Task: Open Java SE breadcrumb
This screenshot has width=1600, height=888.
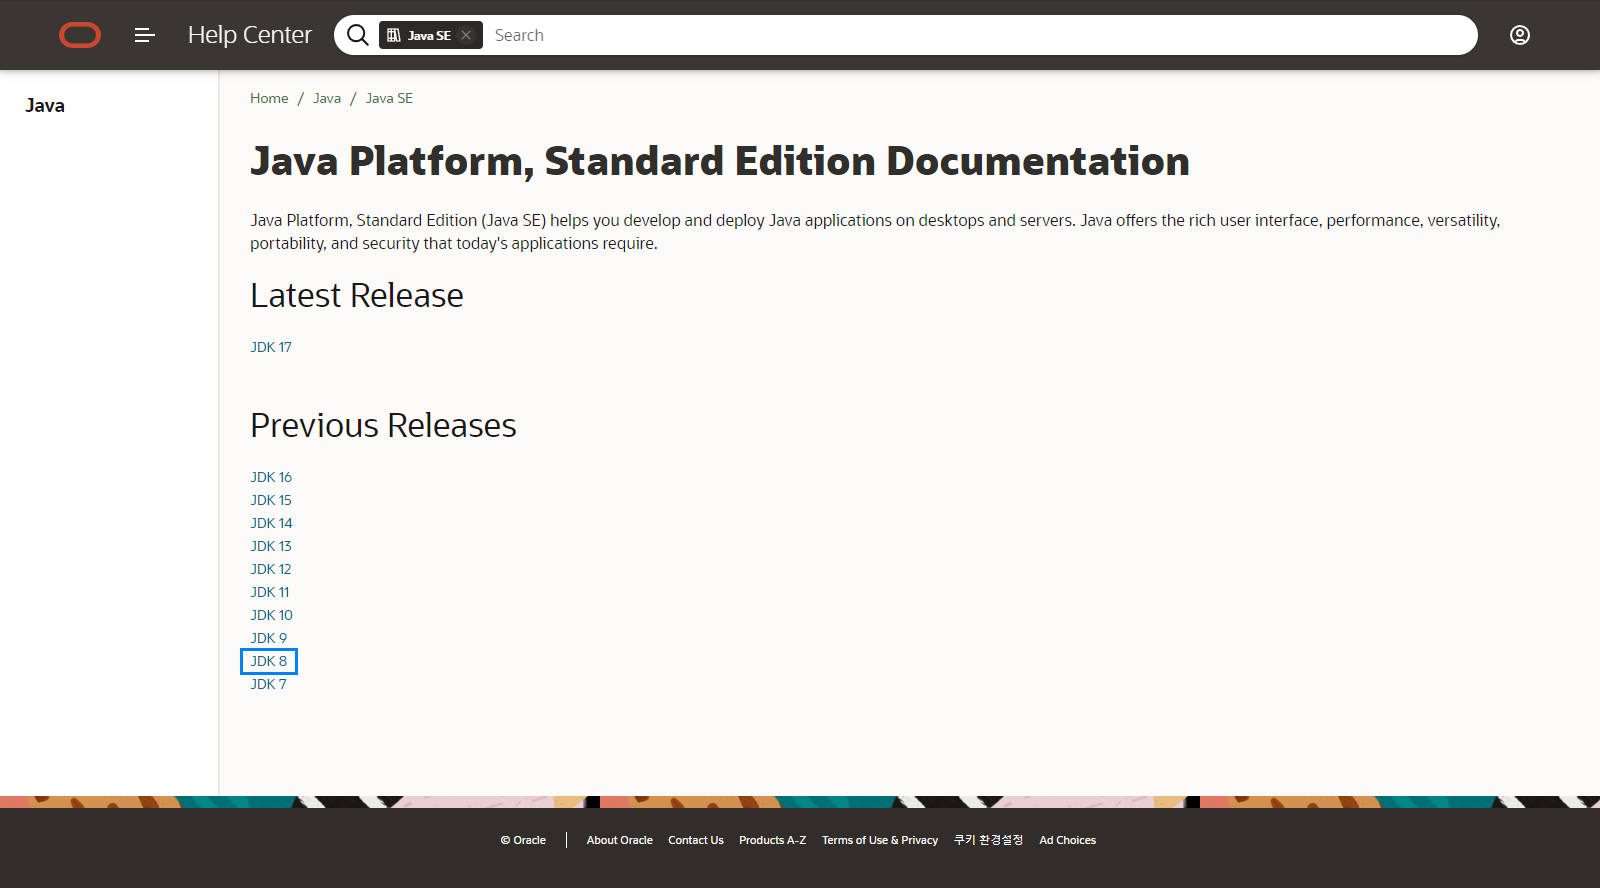Action: pos(389,98)
